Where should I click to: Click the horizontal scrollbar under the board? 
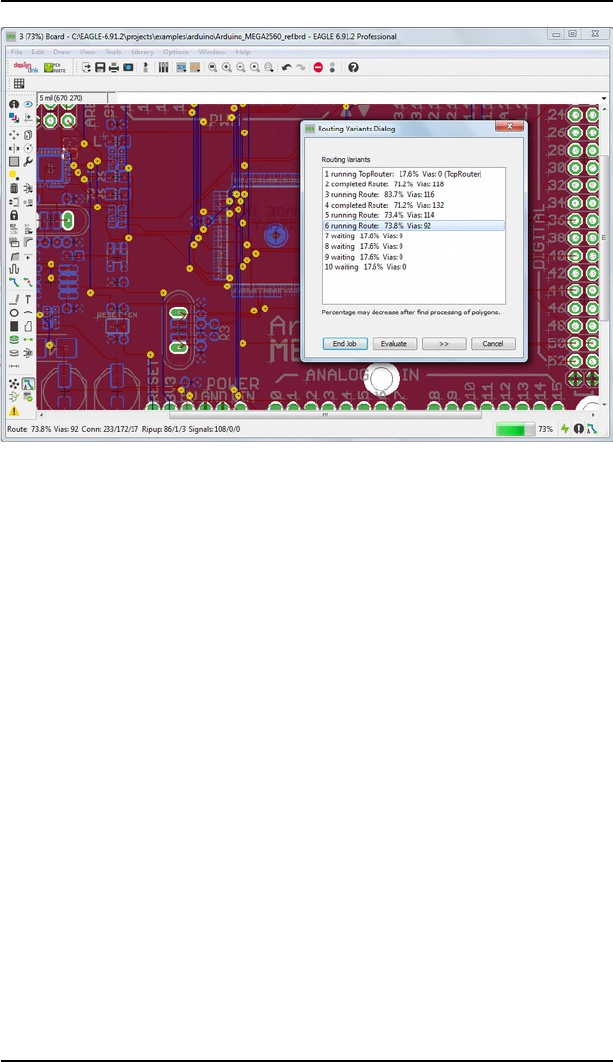pos(324,415)
